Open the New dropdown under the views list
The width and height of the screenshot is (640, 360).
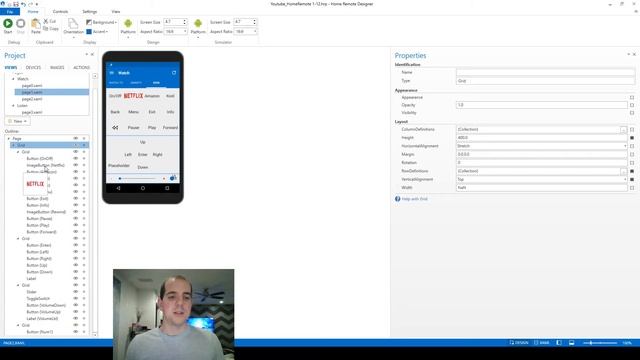point(18,121)
